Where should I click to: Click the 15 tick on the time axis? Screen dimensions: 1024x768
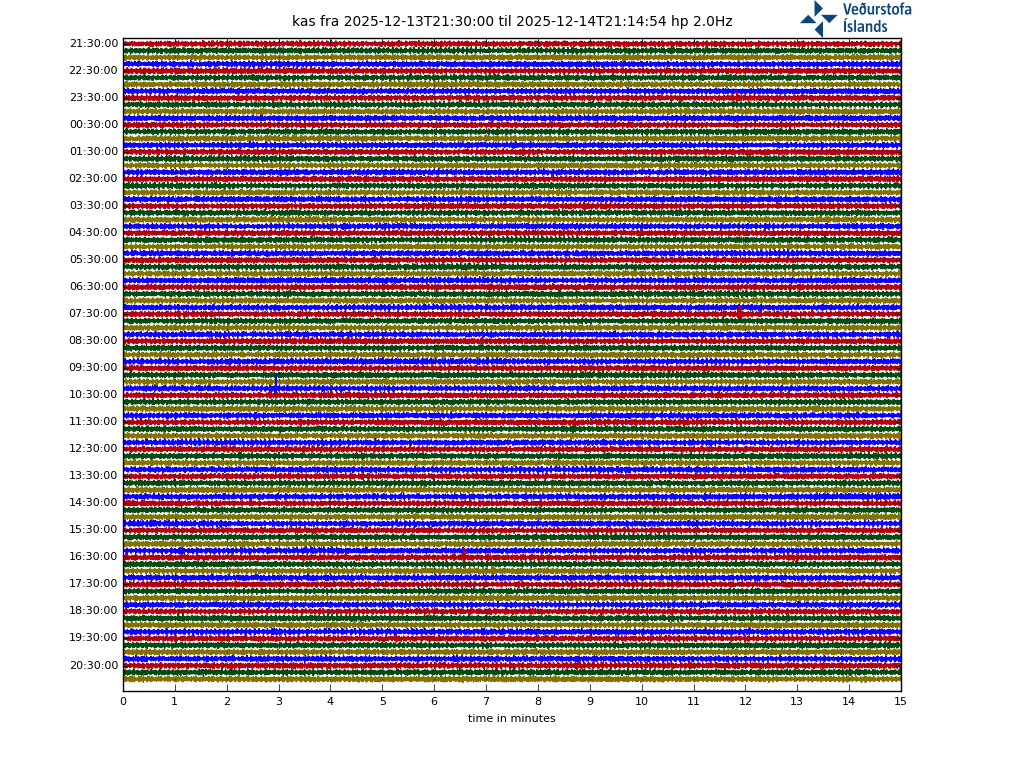(901, 702)
